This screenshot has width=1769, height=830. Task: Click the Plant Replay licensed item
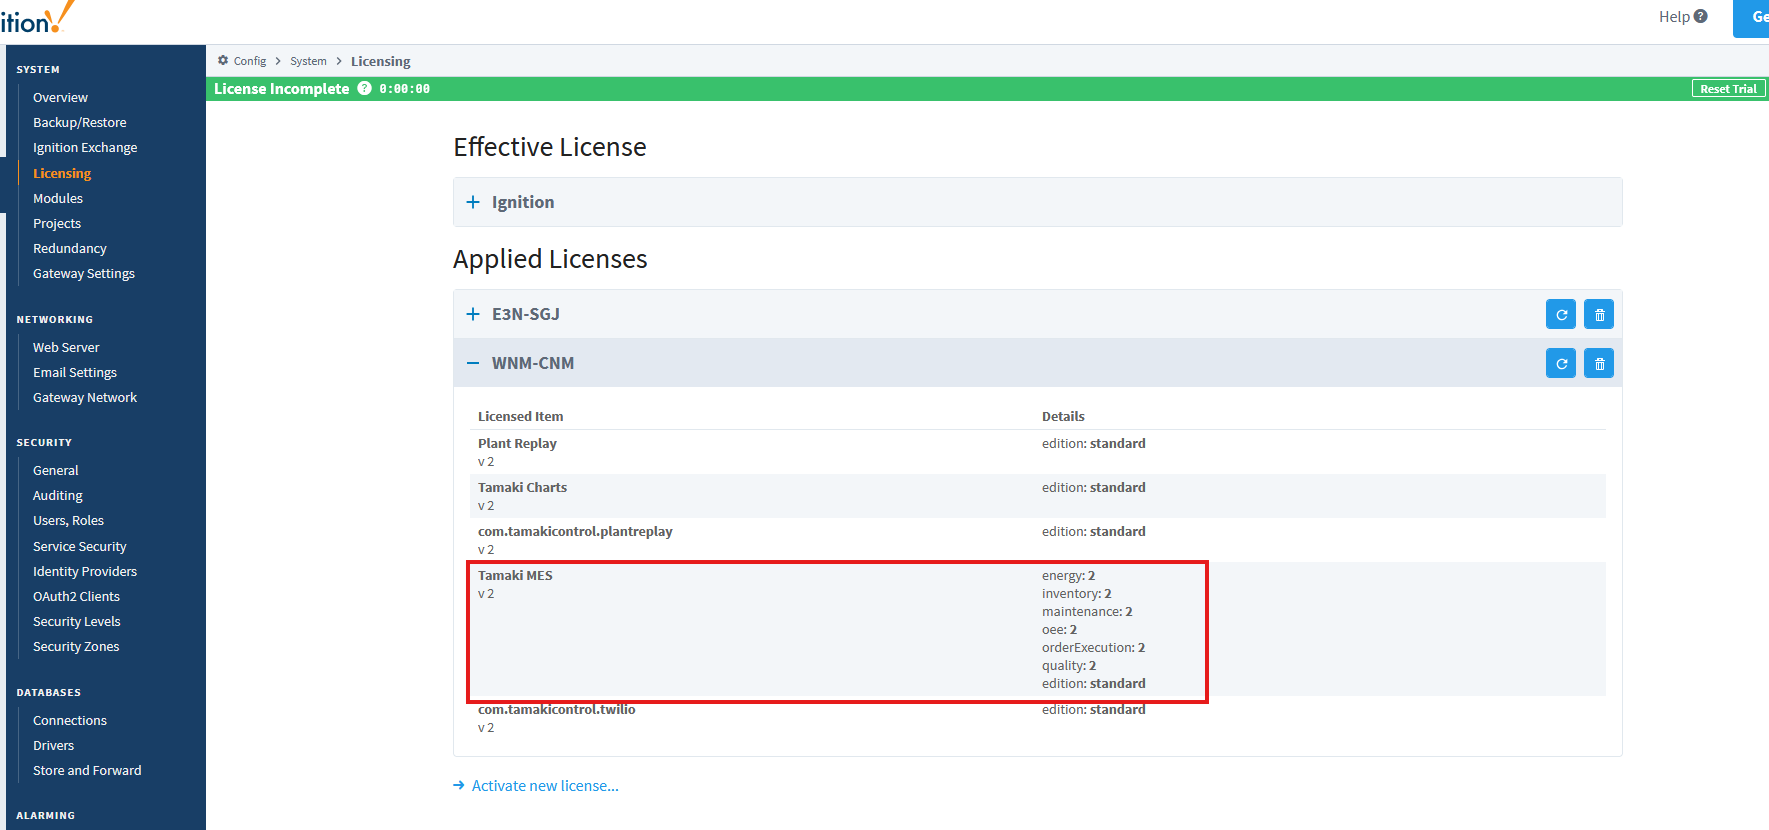(x=517, y=443)
